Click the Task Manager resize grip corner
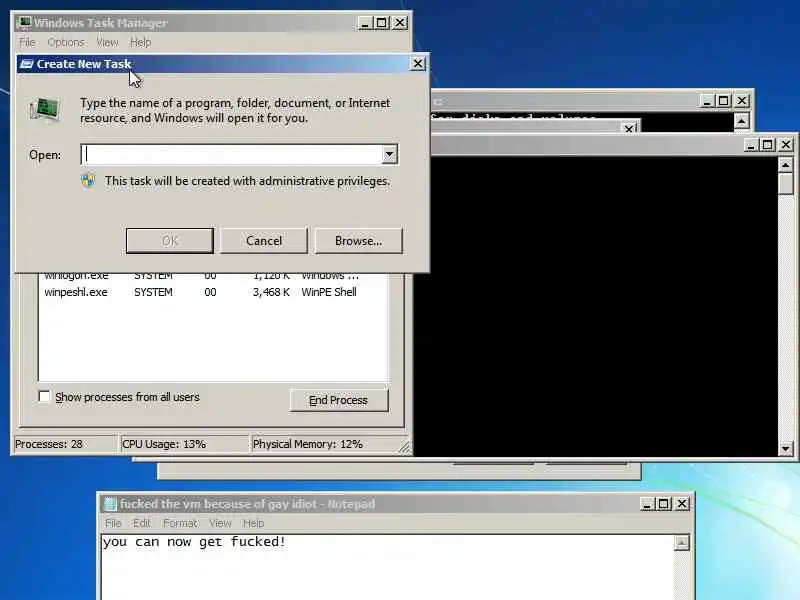 (404, 447)
